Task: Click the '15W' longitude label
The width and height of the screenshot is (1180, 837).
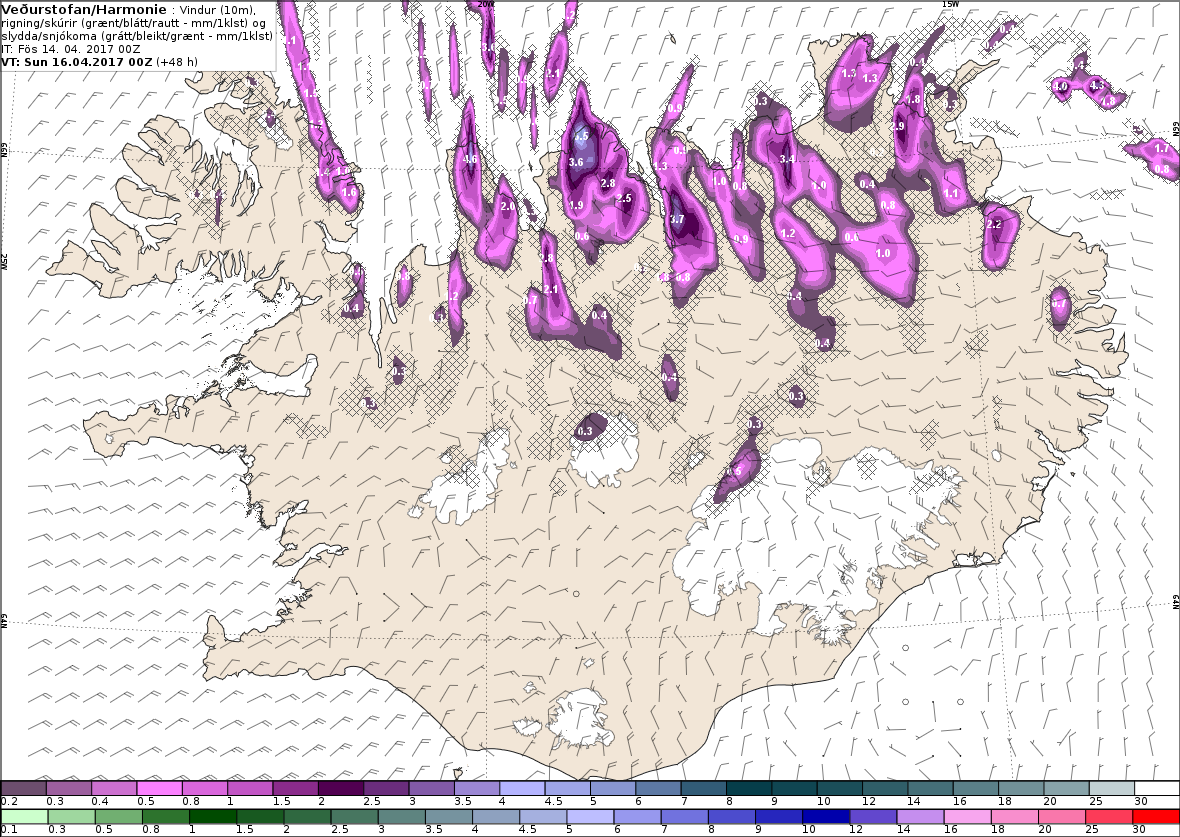Action: point(950,4)
